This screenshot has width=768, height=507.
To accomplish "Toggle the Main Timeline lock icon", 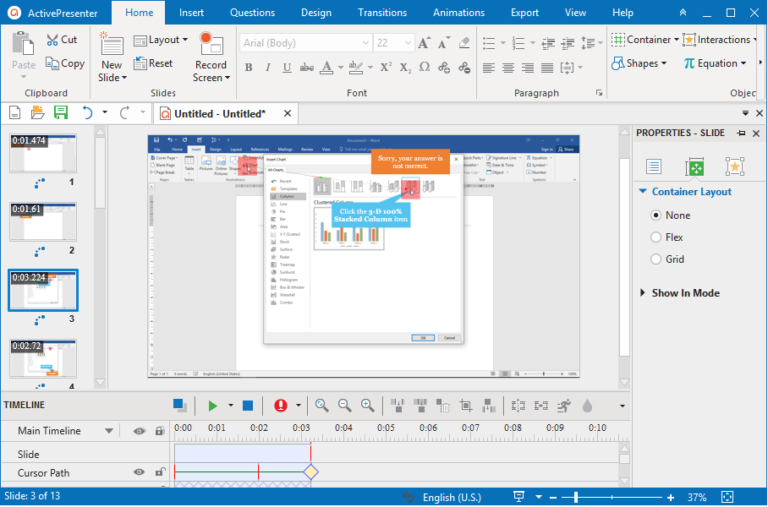I will 160,431.
